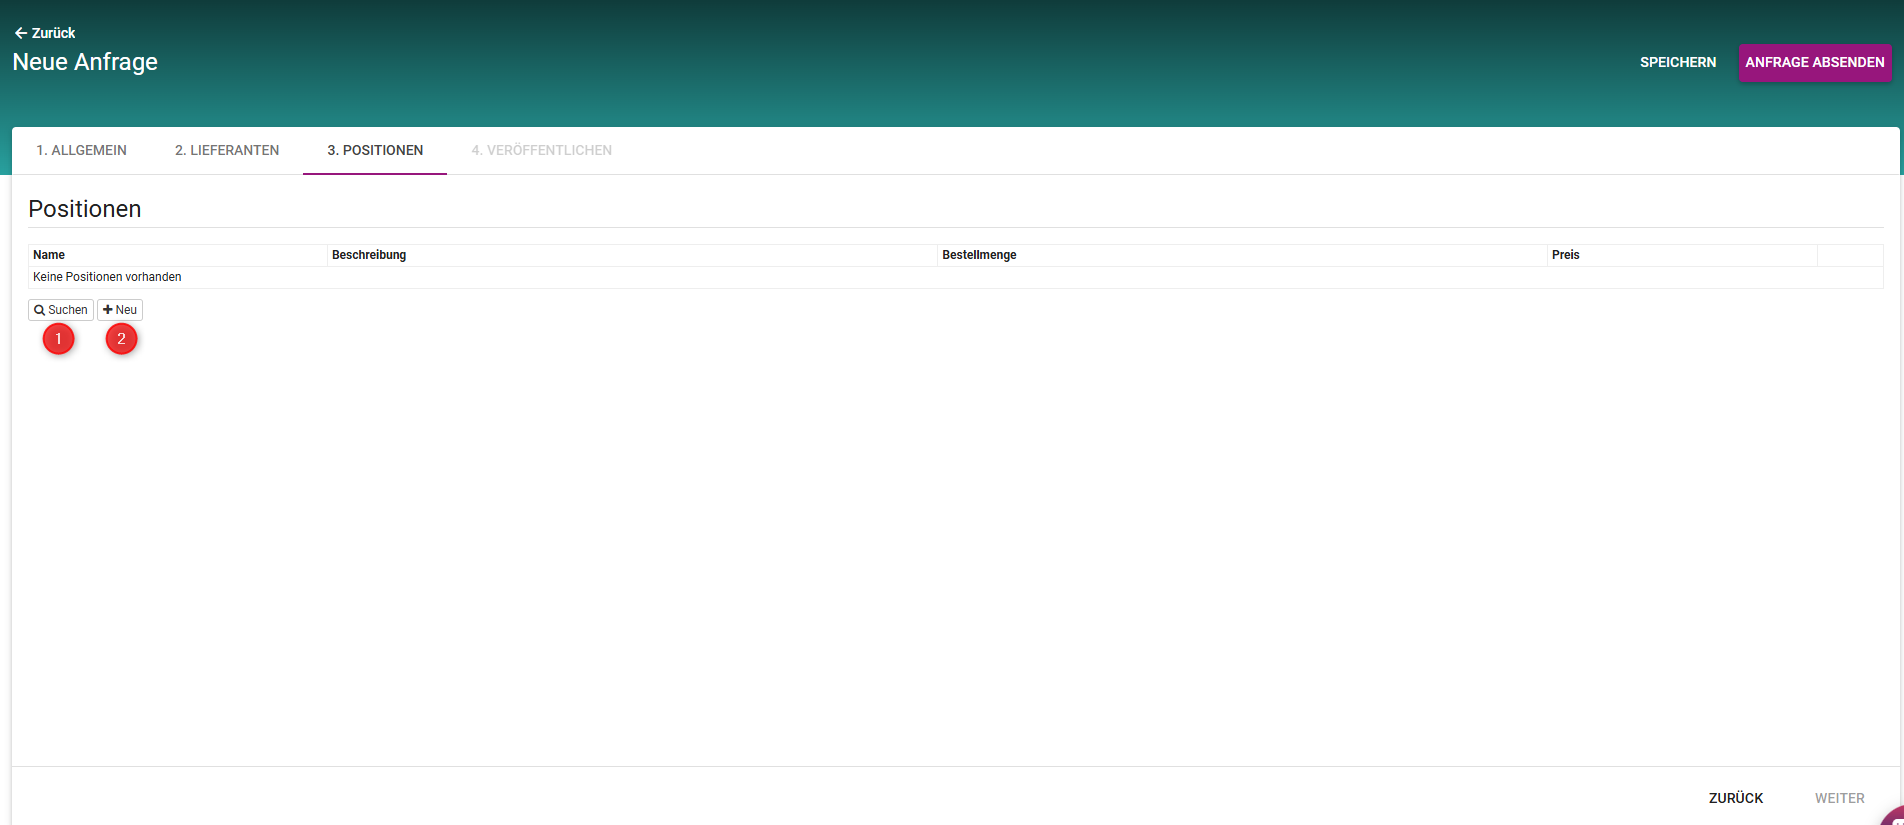The width and height of the screenshot is (1904, 825).
Task: Go to the 4. Veröffentlichen tab
Action: click(x=541, y=150)
